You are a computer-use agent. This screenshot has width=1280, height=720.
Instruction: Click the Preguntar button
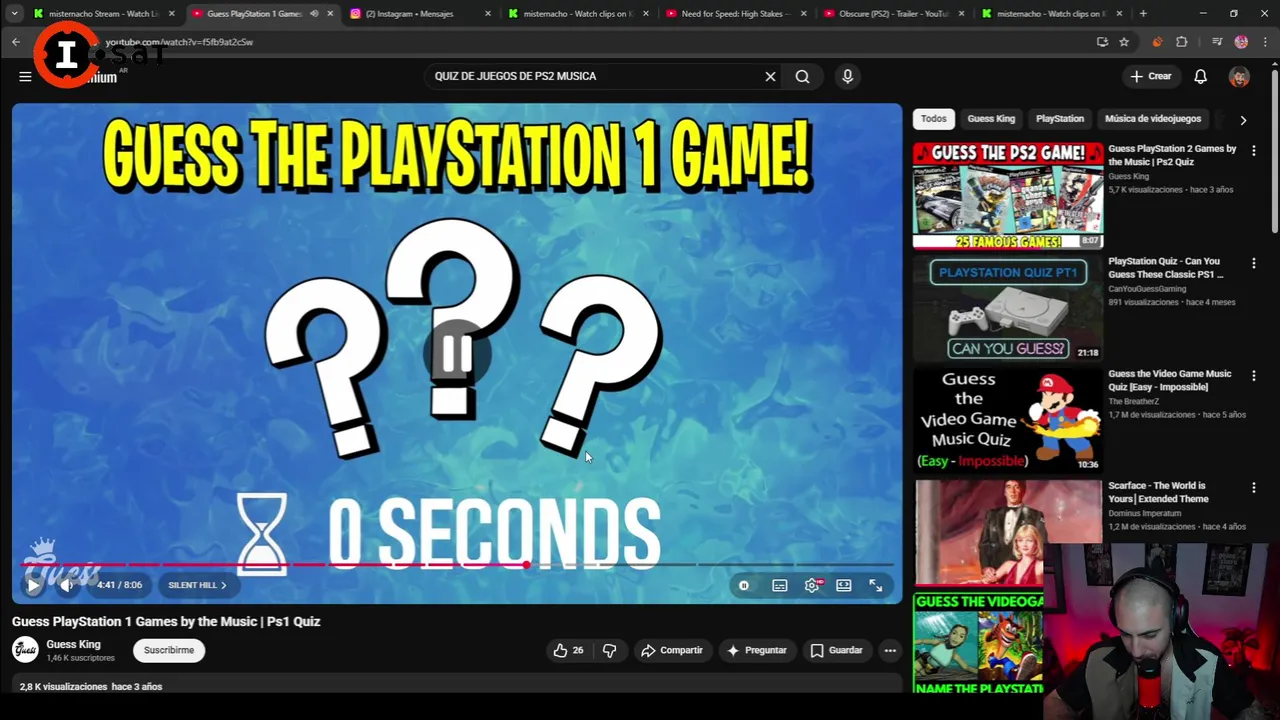pyautogui.click(x=757, y=650)
